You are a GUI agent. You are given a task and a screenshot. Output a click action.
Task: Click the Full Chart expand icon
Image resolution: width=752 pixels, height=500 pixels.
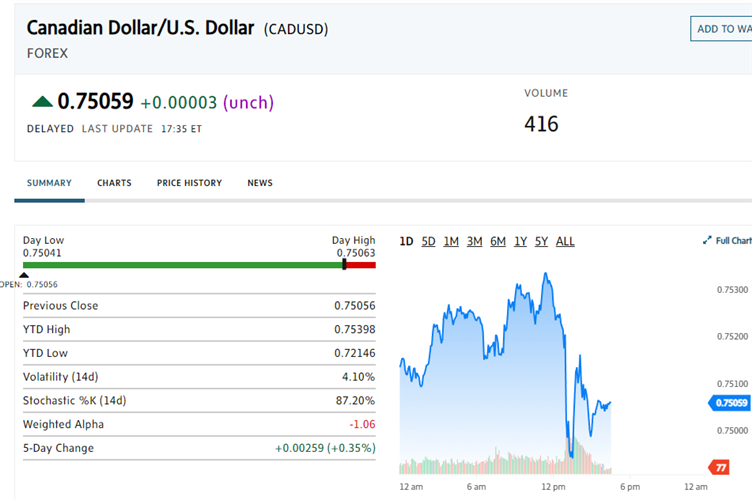tap(707, 241)
